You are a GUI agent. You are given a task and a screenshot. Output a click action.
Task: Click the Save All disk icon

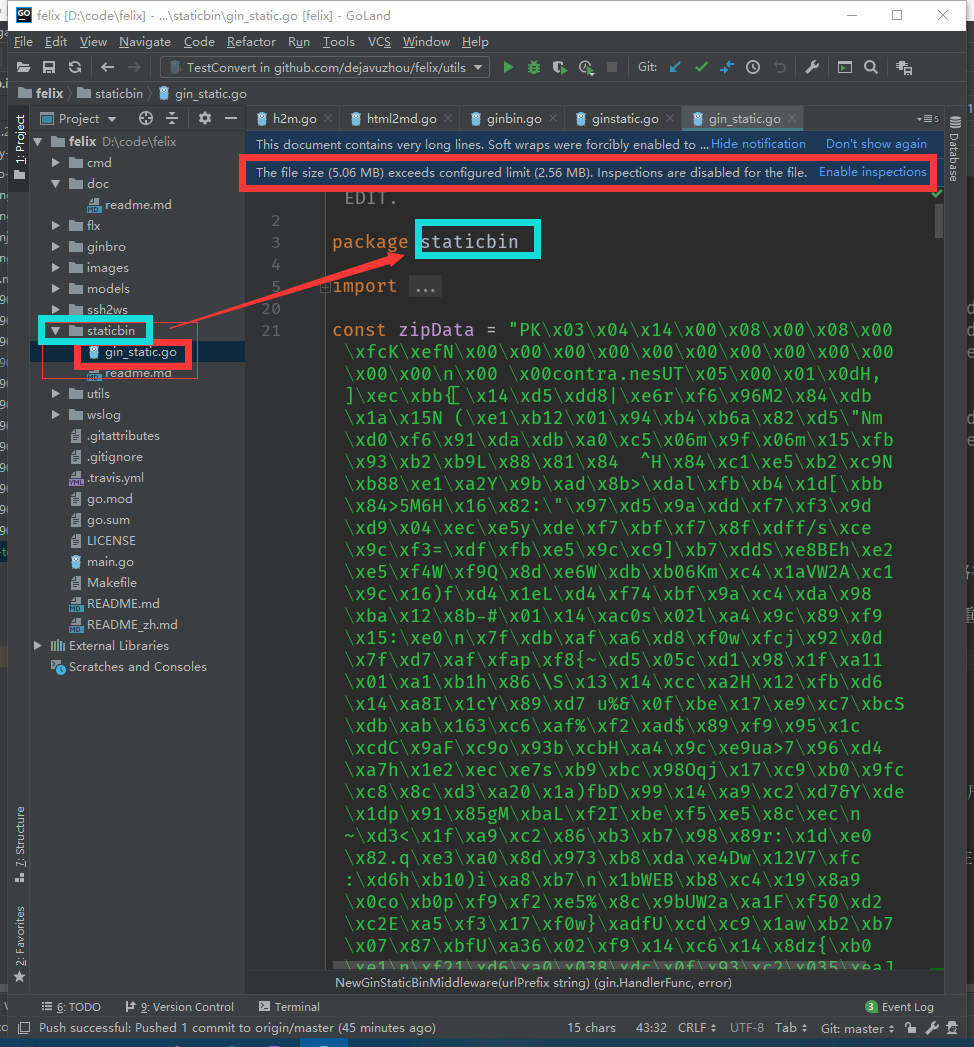(x=48, y=67)
